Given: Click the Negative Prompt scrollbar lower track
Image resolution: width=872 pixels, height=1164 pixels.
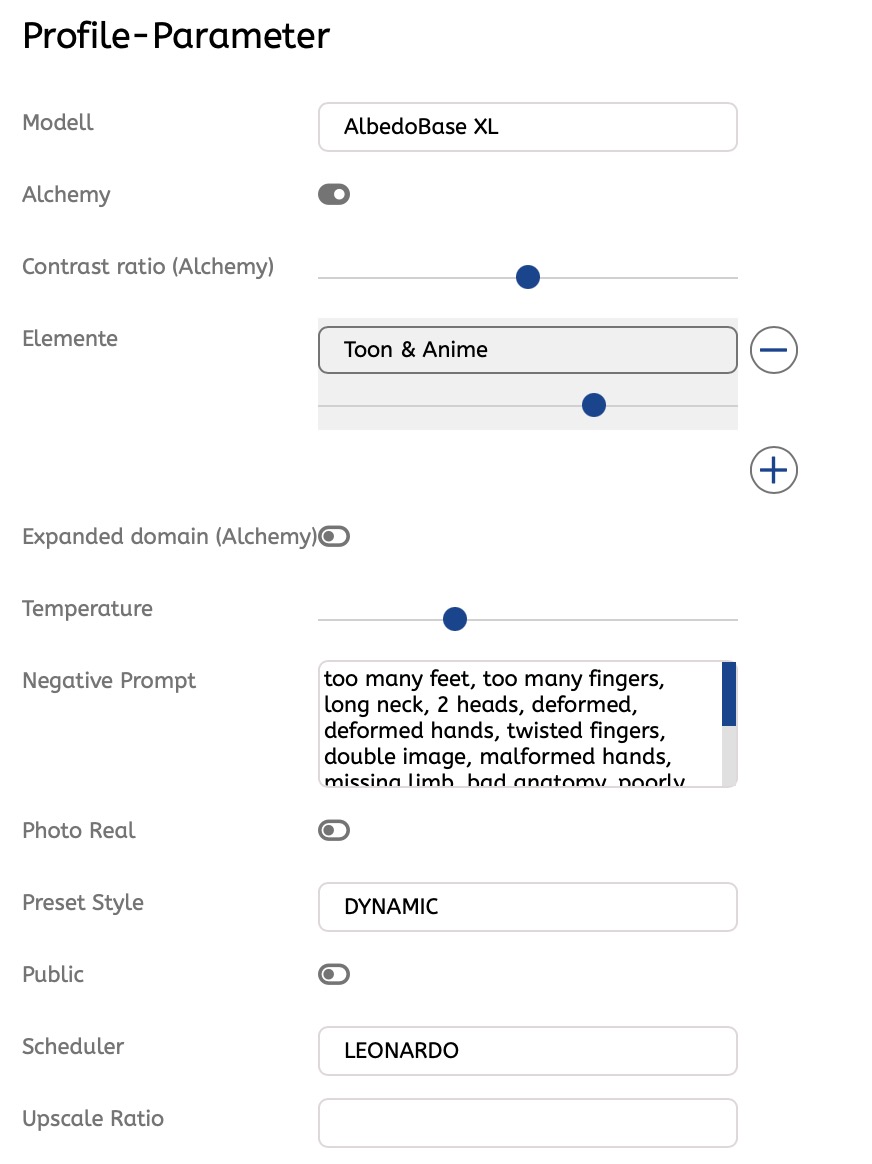Looking at the screenshot, I should [729, 756].
